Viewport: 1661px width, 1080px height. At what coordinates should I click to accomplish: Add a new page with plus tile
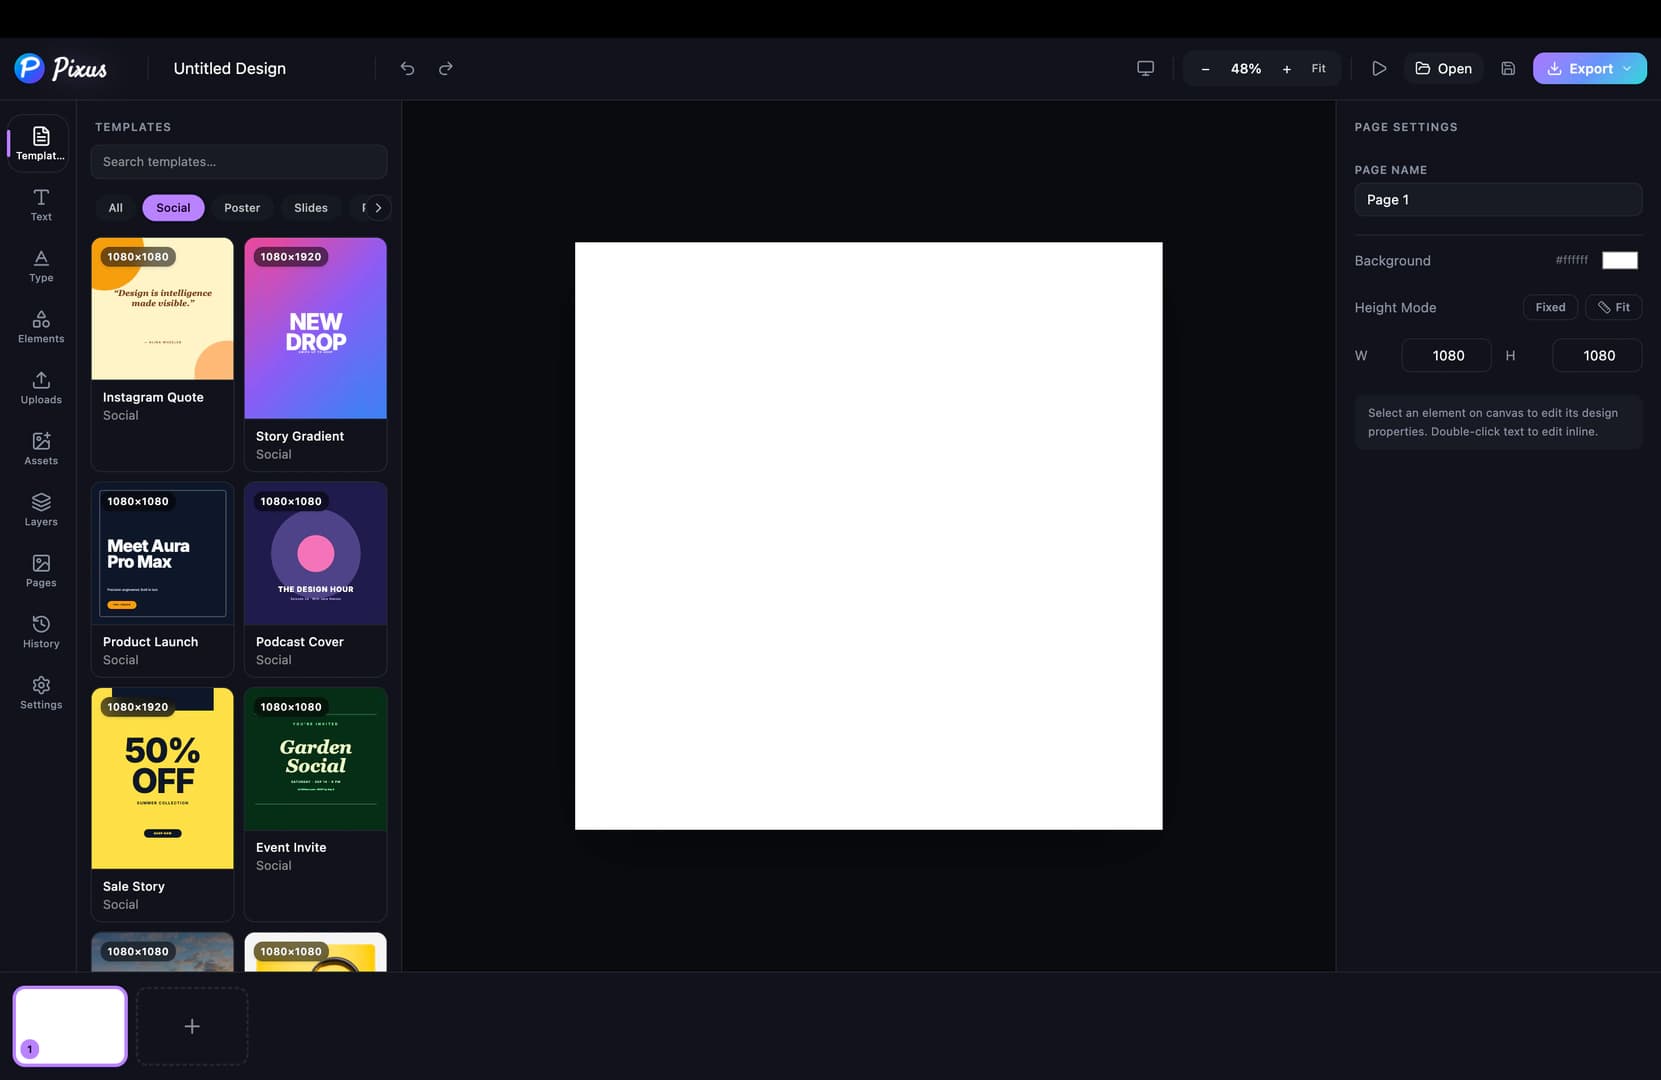[192, 1026]
